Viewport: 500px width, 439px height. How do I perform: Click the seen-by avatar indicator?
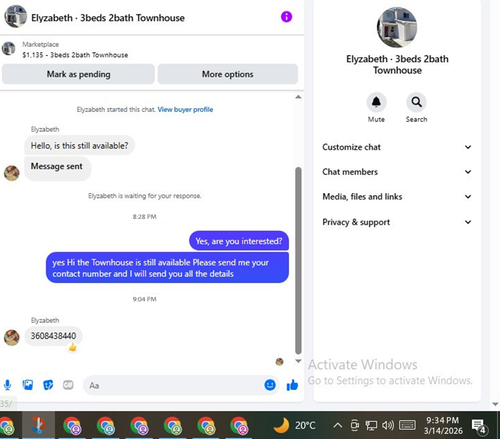[280, 361]
